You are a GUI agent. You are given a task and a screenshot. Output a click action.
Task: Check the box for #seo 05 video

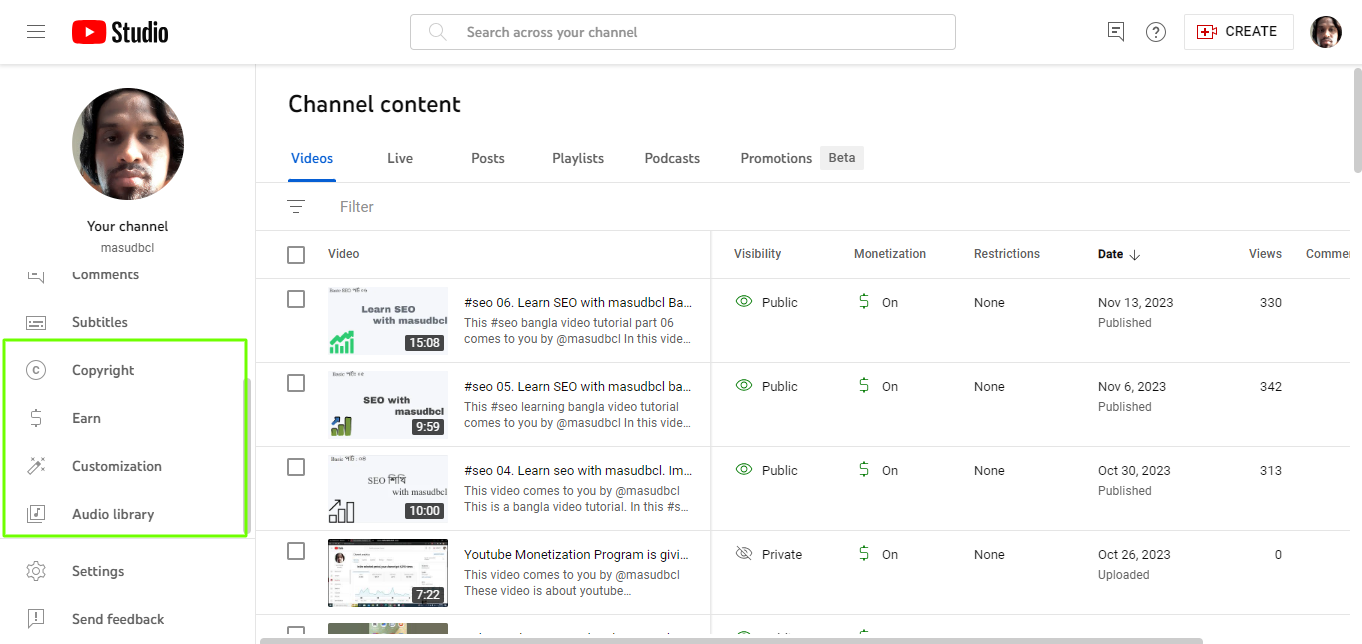coord(296,383)
